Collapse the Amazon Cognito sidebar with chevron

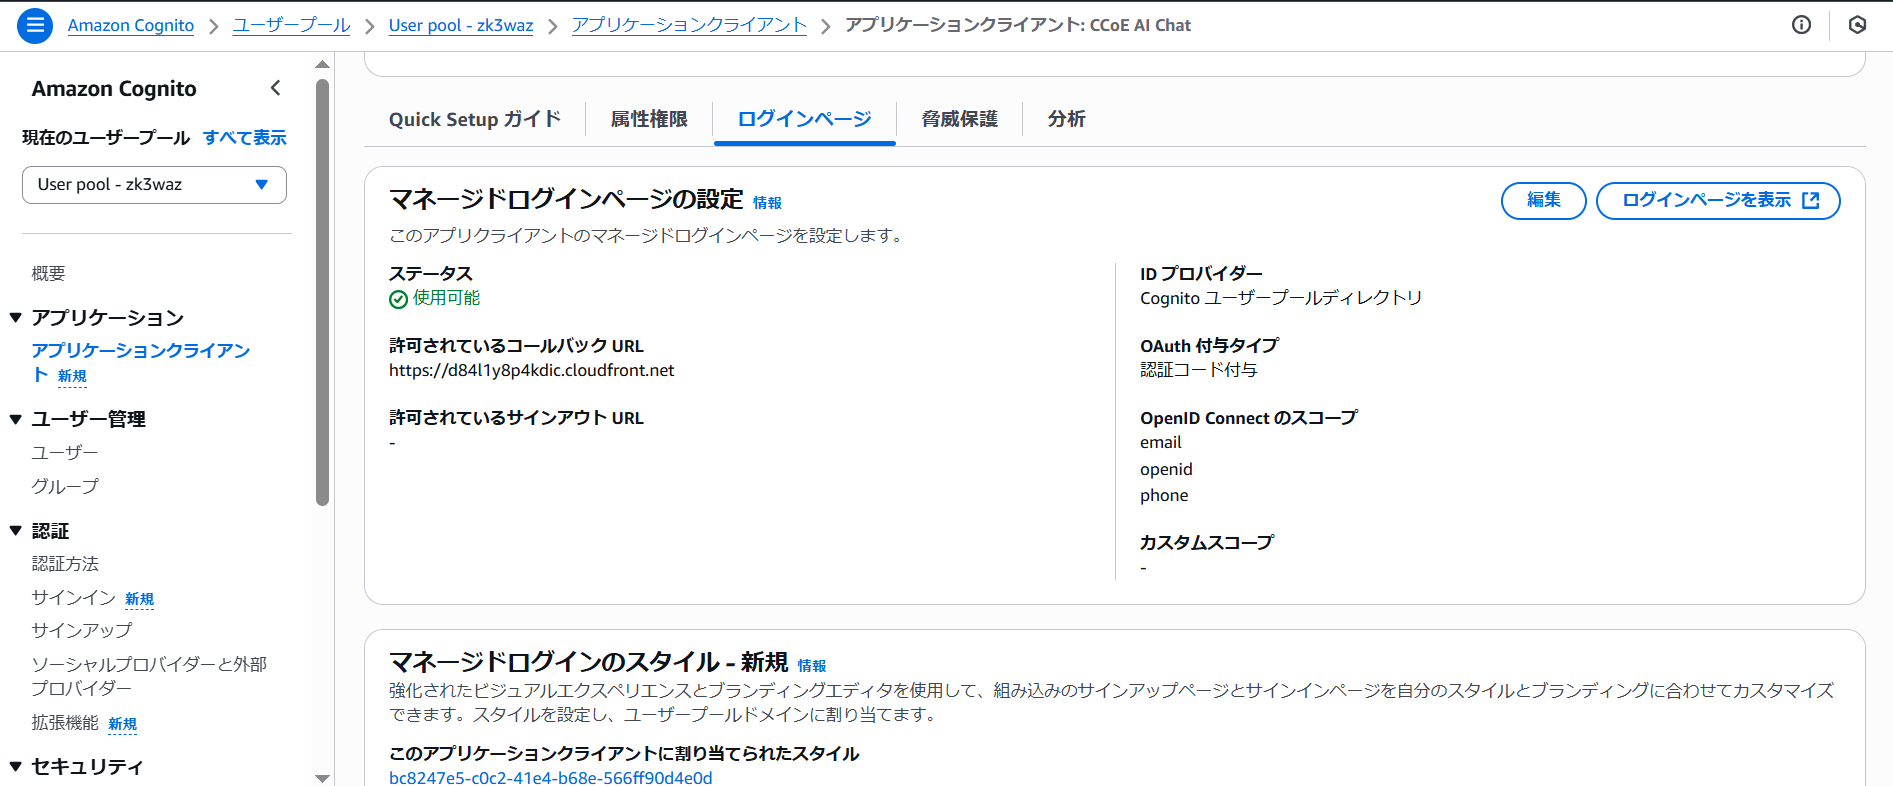coord(276,88)
